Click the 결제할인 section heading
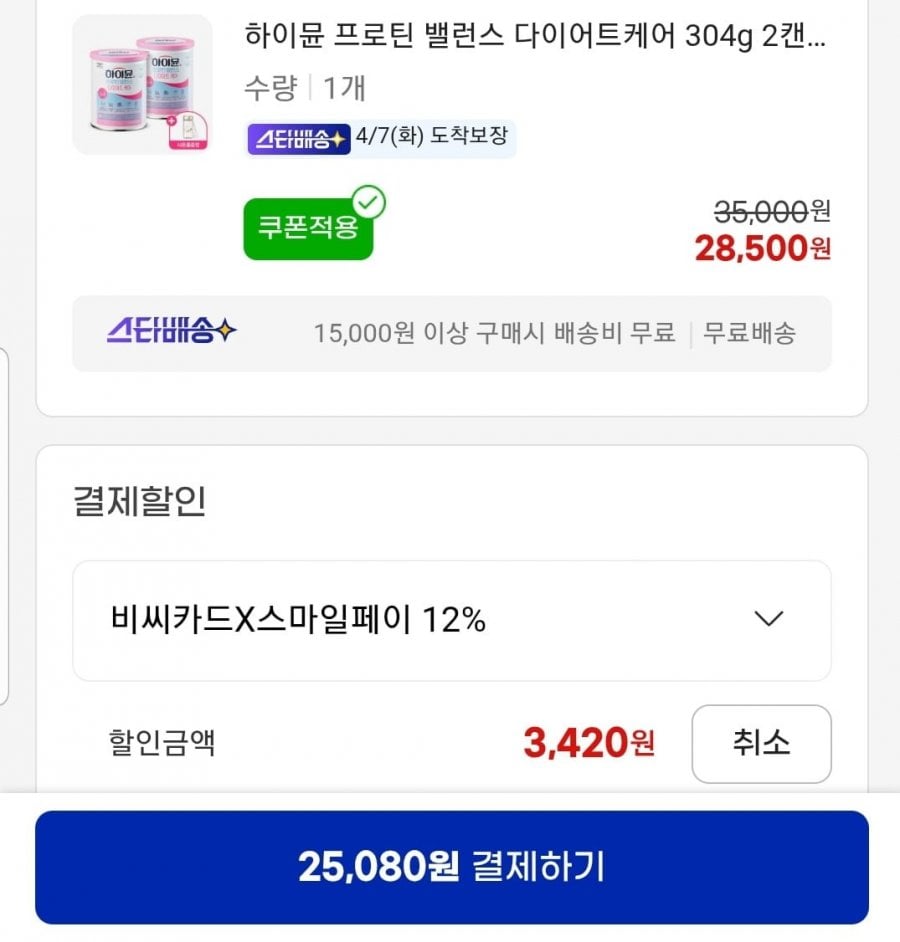The width and height of the screenshot is (900, 942). (x=139, y=501)
